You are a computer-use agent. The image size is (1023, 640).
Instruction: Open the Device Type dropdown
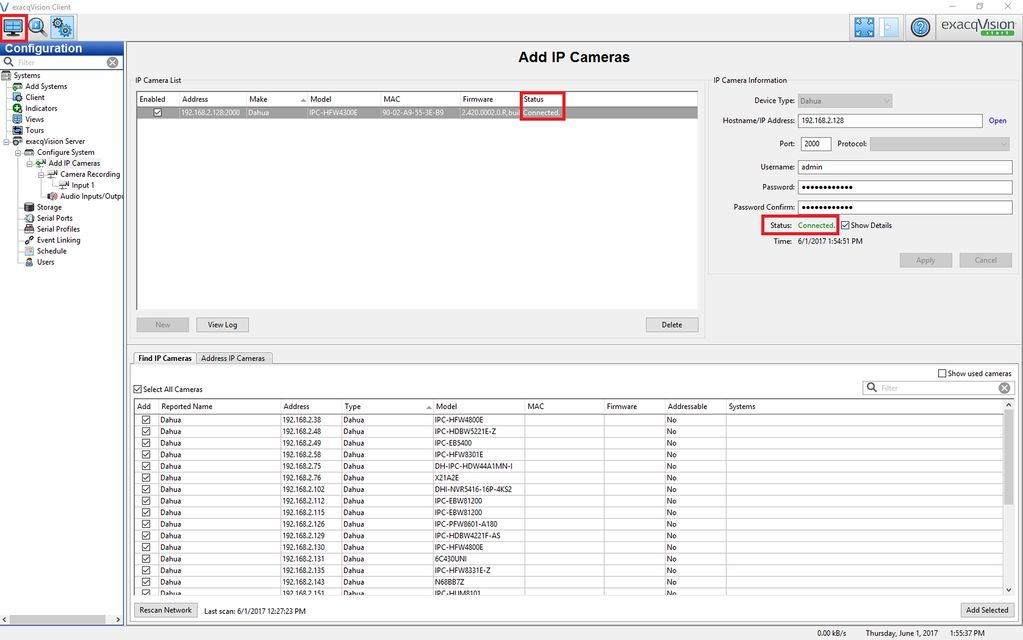pos(844,101)
